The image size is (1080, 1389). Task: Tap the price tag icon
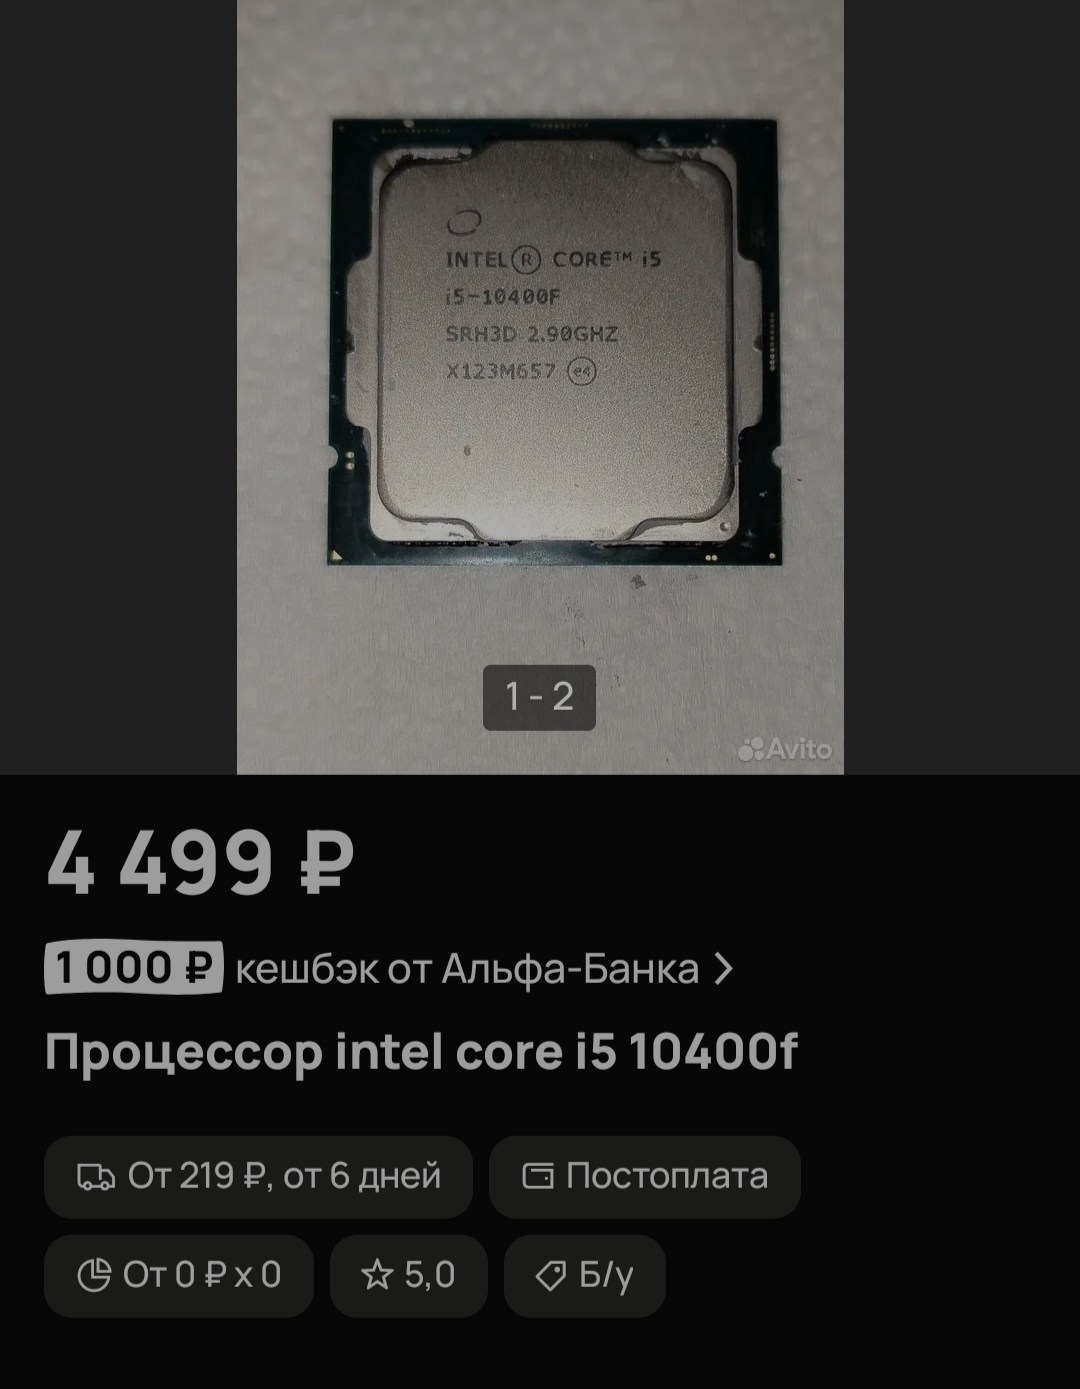tap(551, 1276)
